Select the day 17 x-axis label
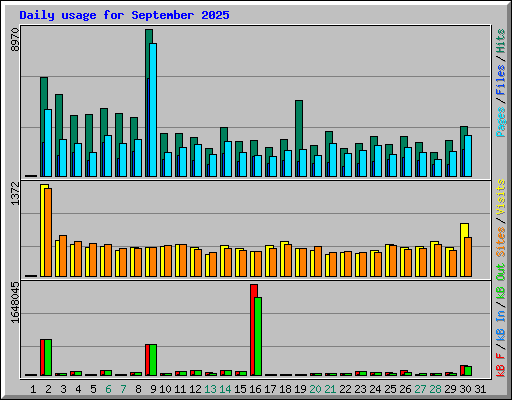This screenshot has height=400, width=512. (270, 389)
